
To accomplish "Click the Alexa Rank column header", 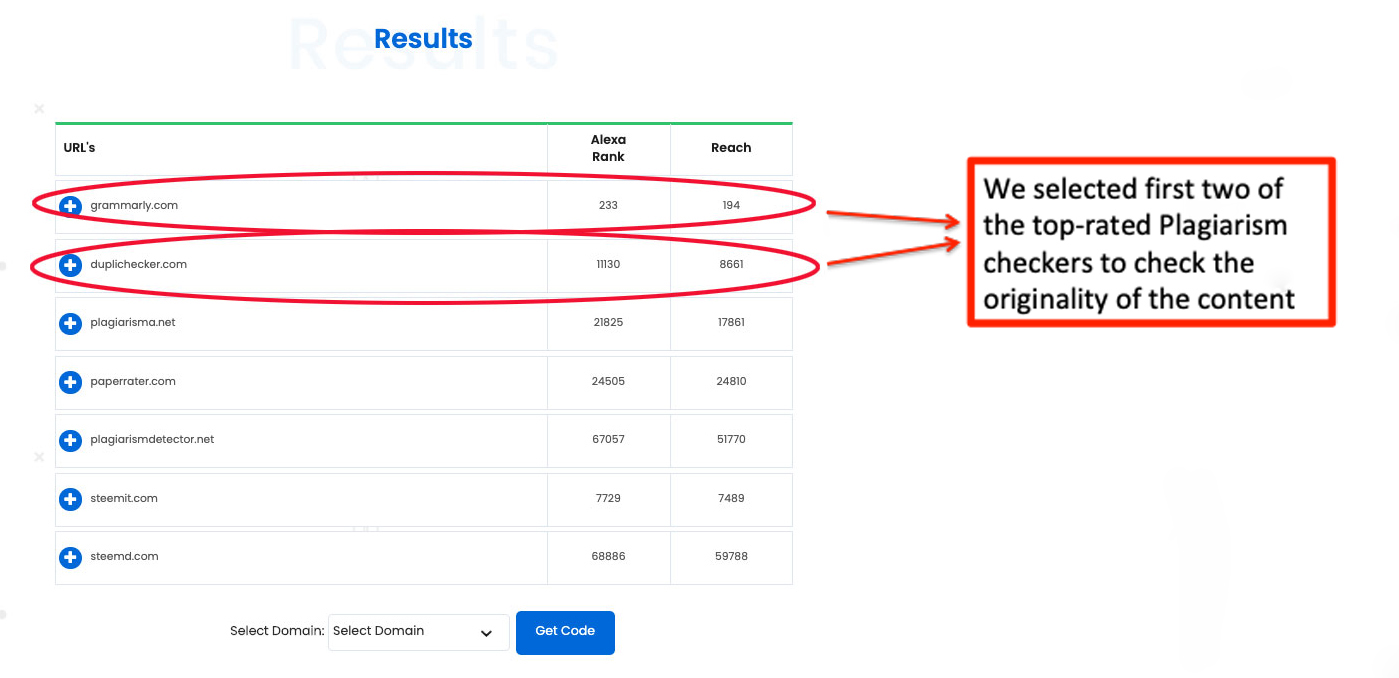I will pyautogui.click(x=608, y=148).
